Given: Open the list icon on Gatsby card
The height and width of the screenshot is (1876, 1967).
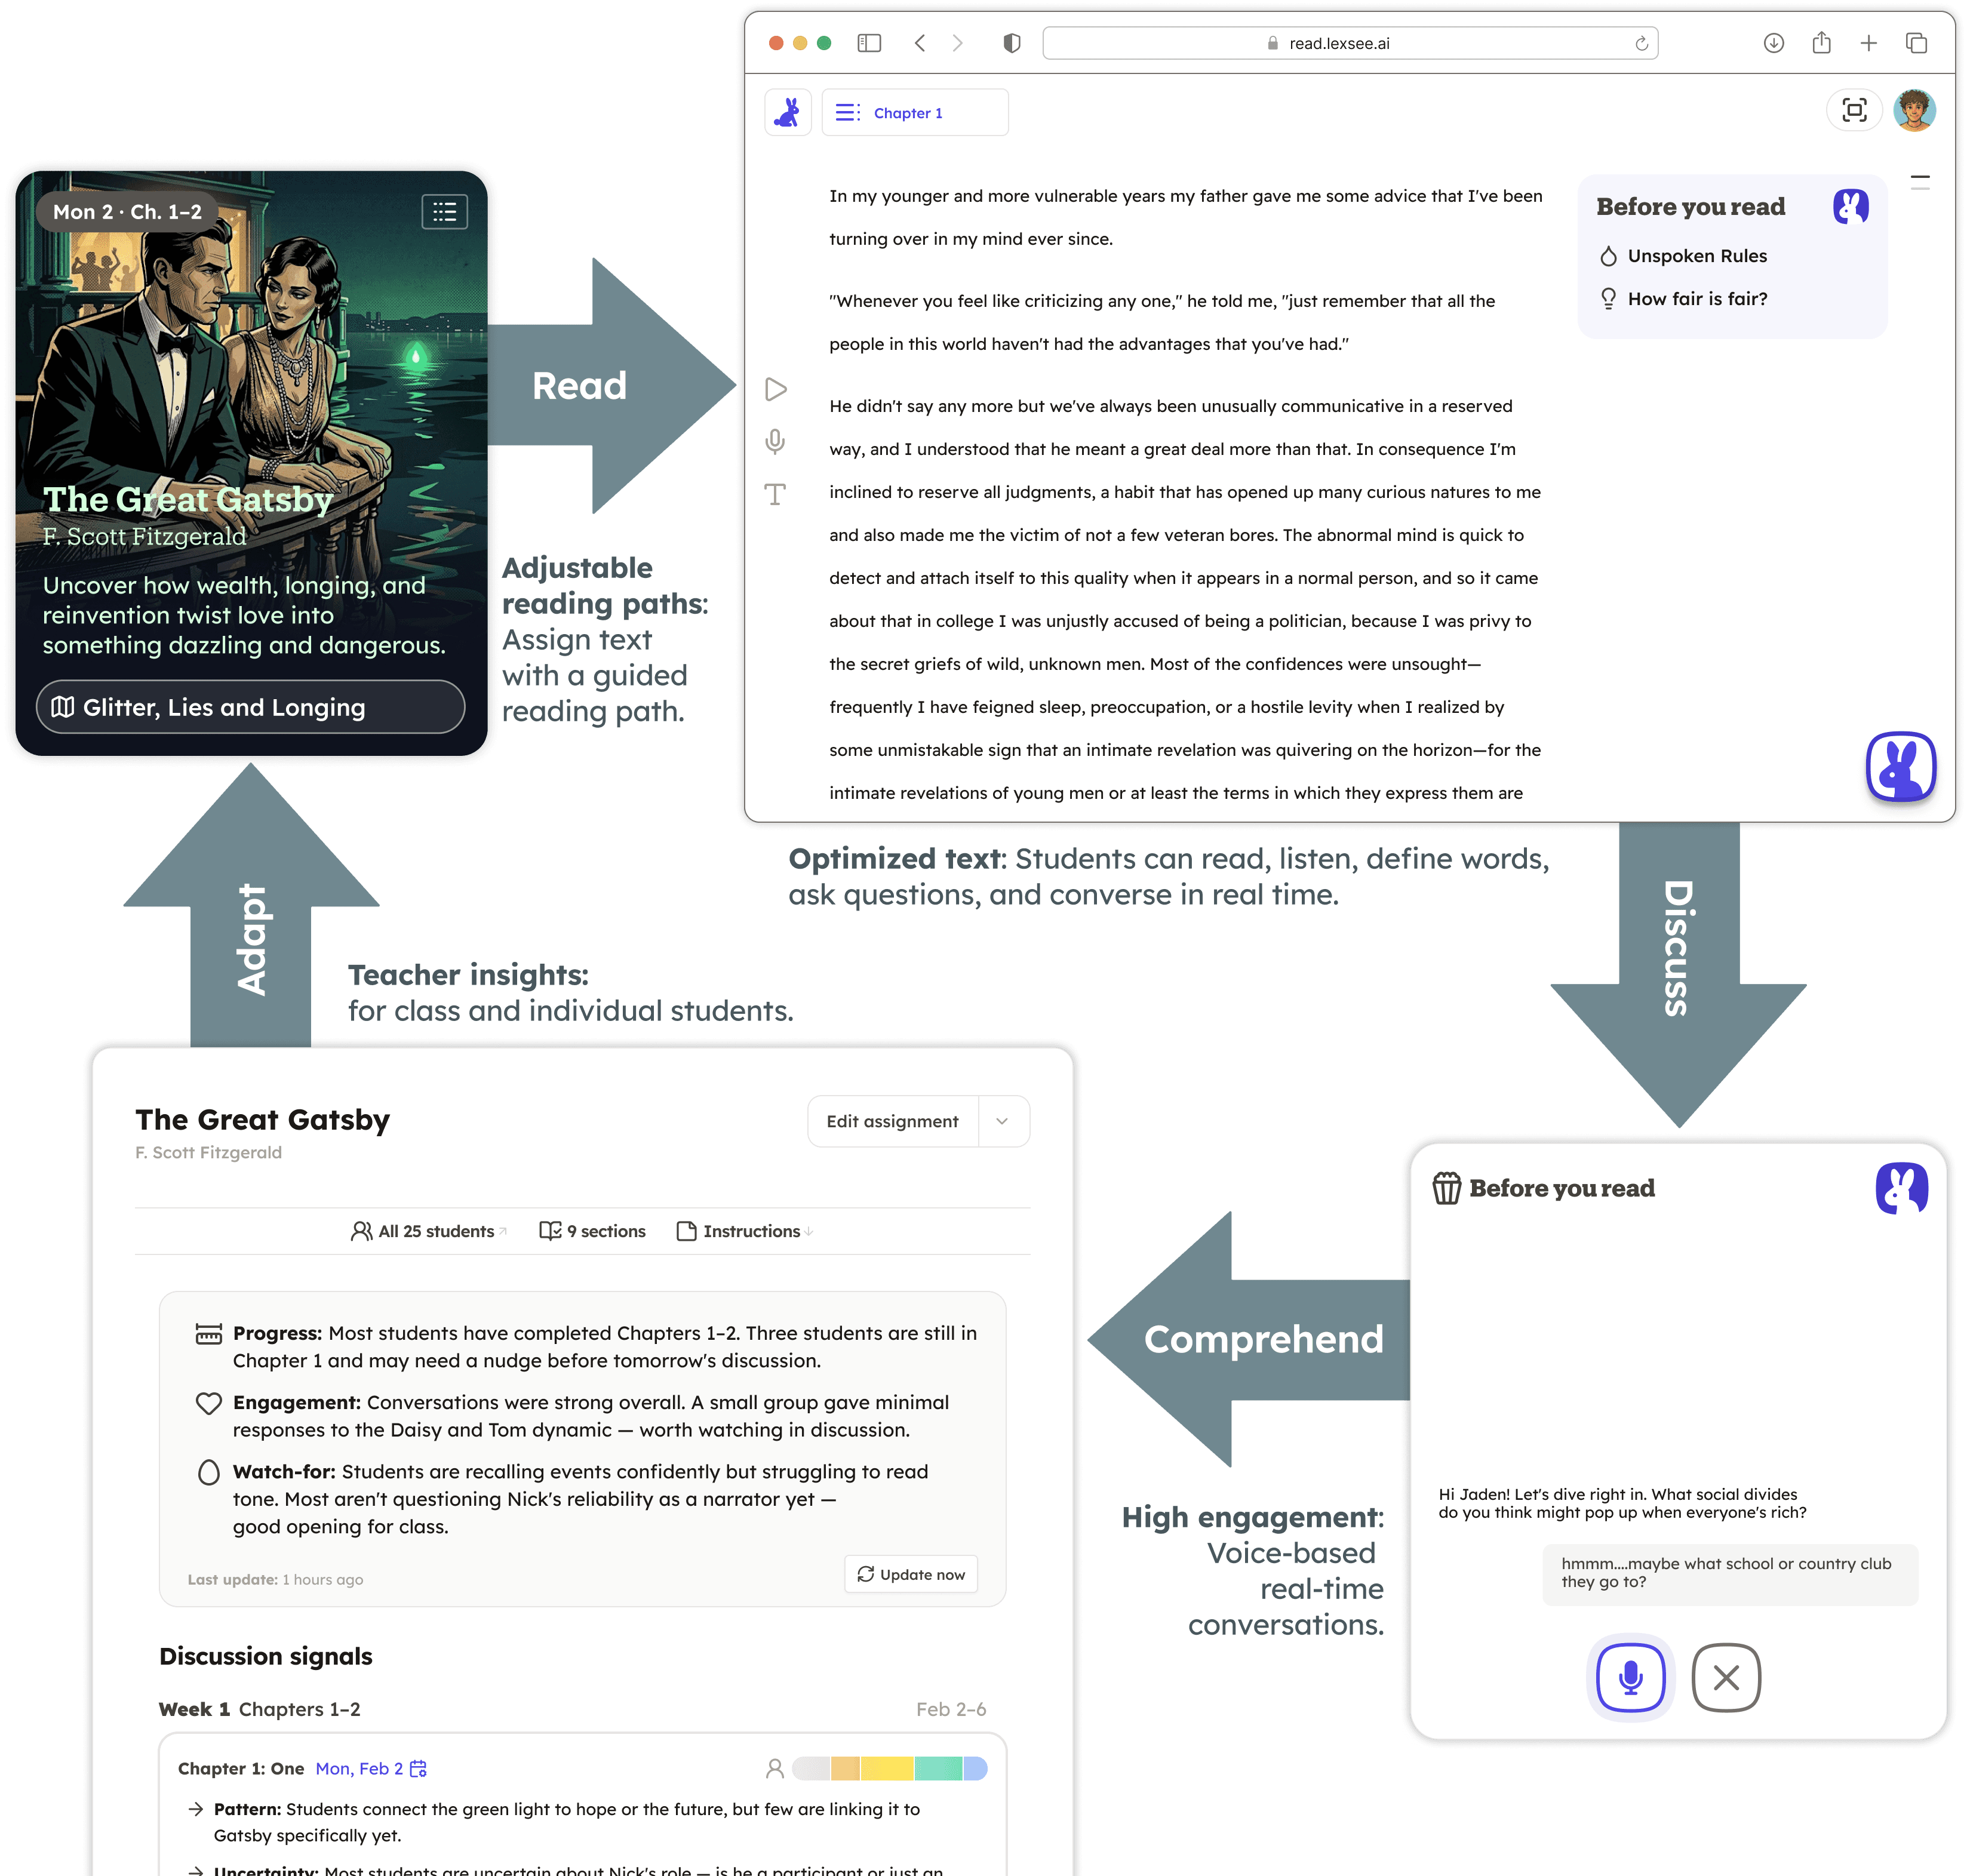Looking at the screenshot, I should (444, 212).
